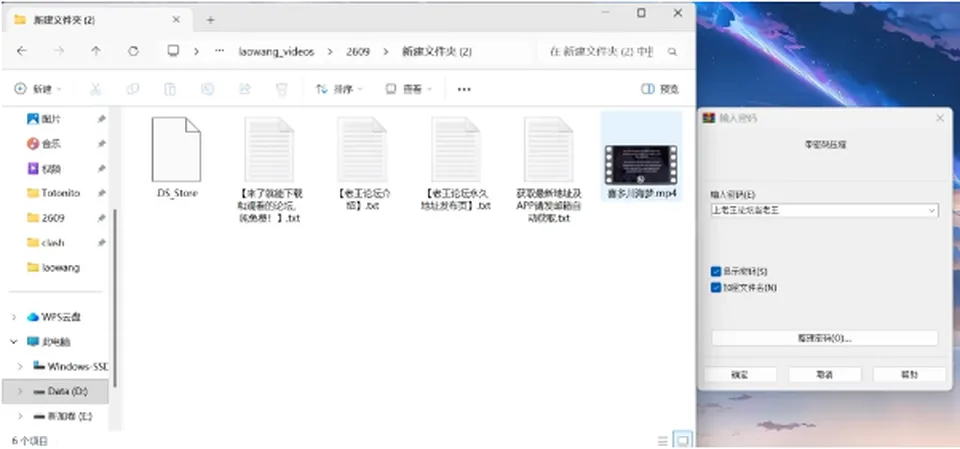This screenshot has height=449, width=960.
Task: Close the 输入密码 dialog
Action: (x=940, y=118)
